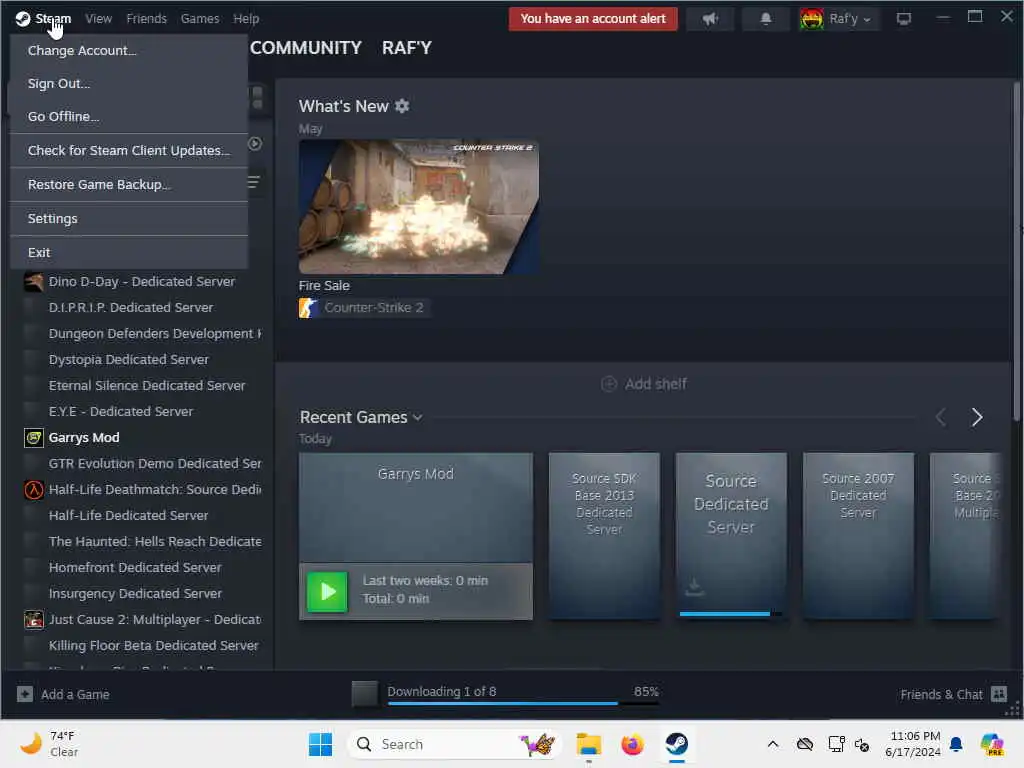This screenshot has width=1024, height=768.
Task: Click the Add shelf button
Action: pos(643,384)
